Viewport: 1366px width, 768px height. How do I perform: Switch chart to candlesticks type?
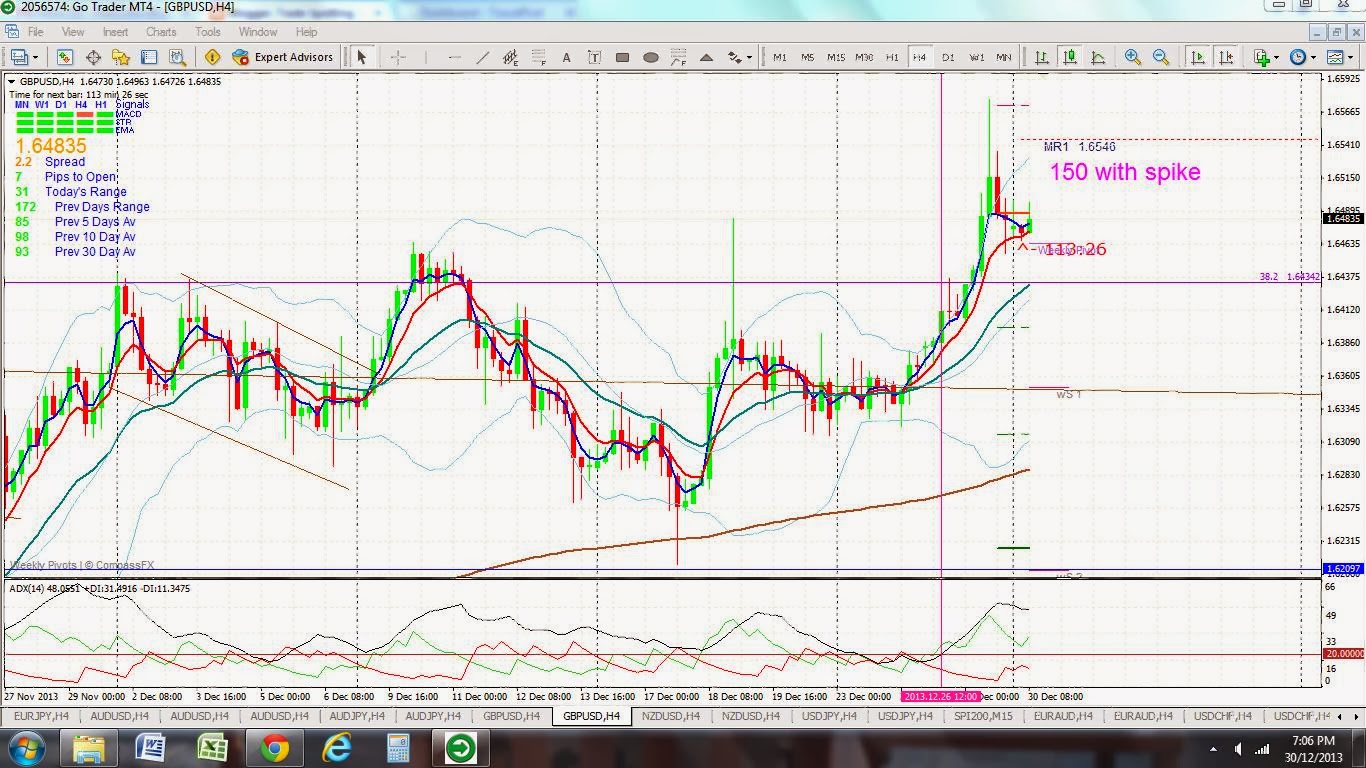(x=1070, y=57)
